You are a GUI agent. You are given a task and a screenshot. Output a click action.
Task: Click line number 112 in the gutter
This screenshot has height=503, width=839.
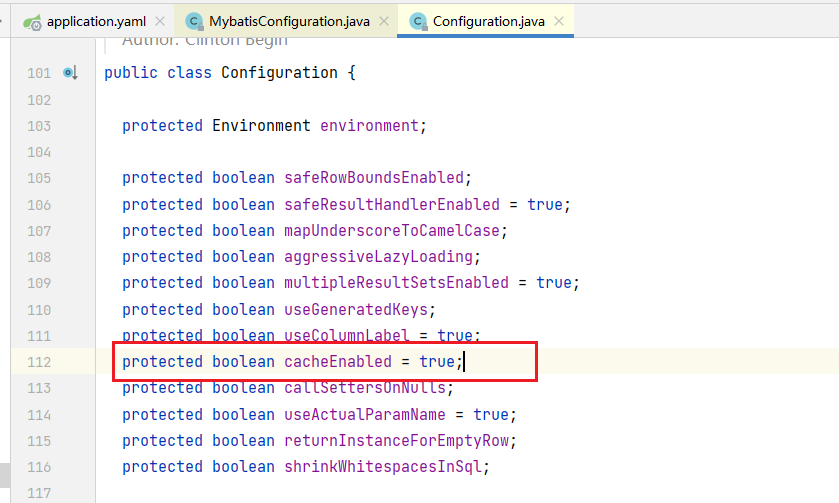point(38,362)
